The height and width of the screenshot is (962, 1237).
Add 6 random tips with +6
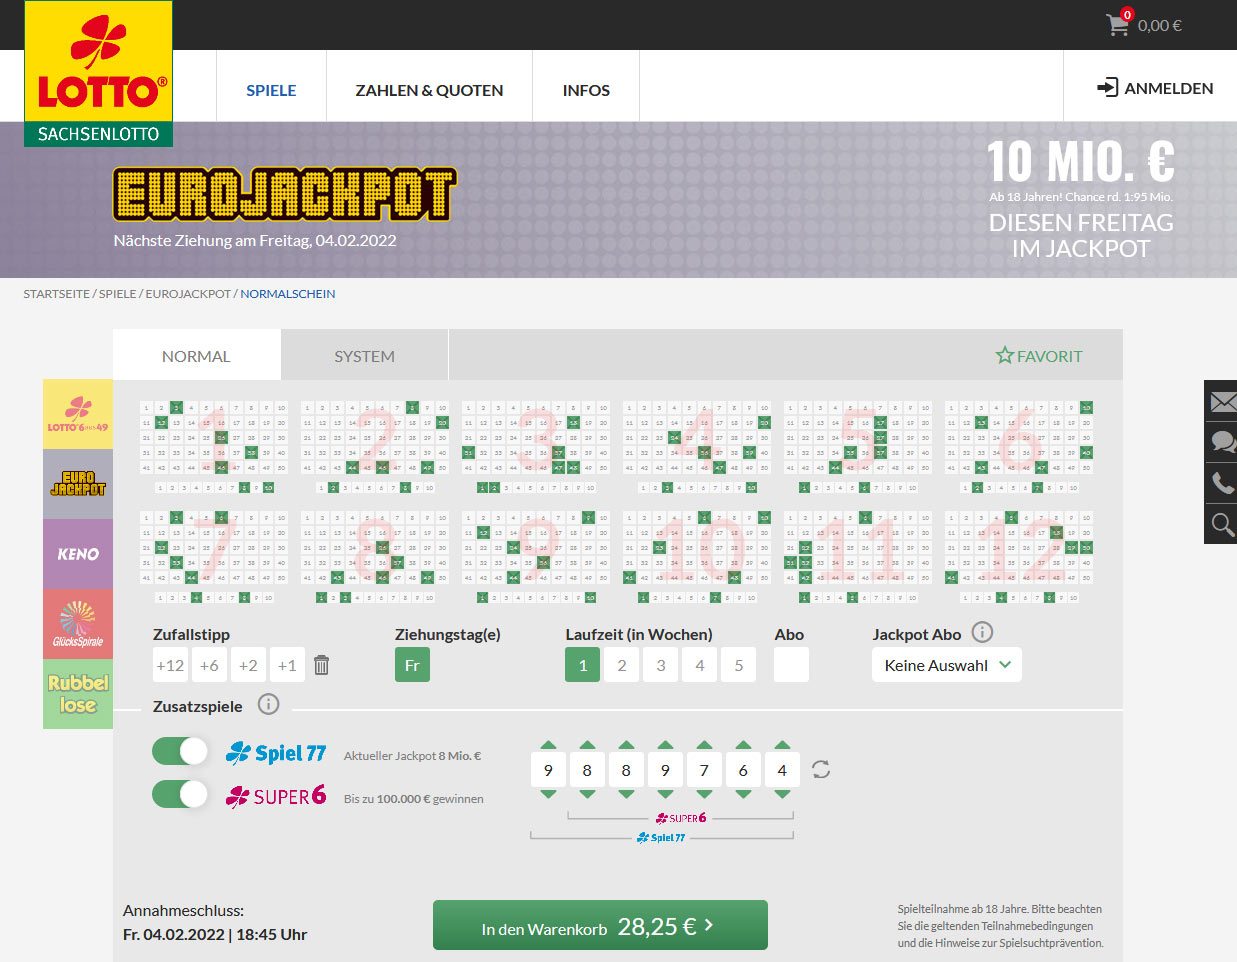[209, 665]
